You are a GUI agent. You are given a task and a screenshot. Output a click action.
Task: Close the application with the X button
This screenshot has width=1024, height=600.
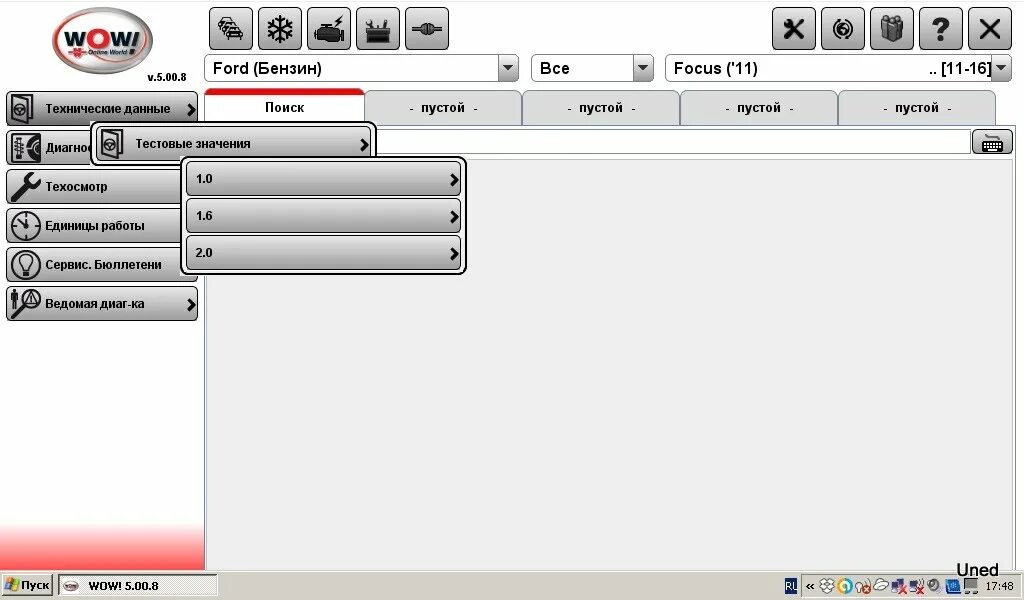tap(989, 29)
